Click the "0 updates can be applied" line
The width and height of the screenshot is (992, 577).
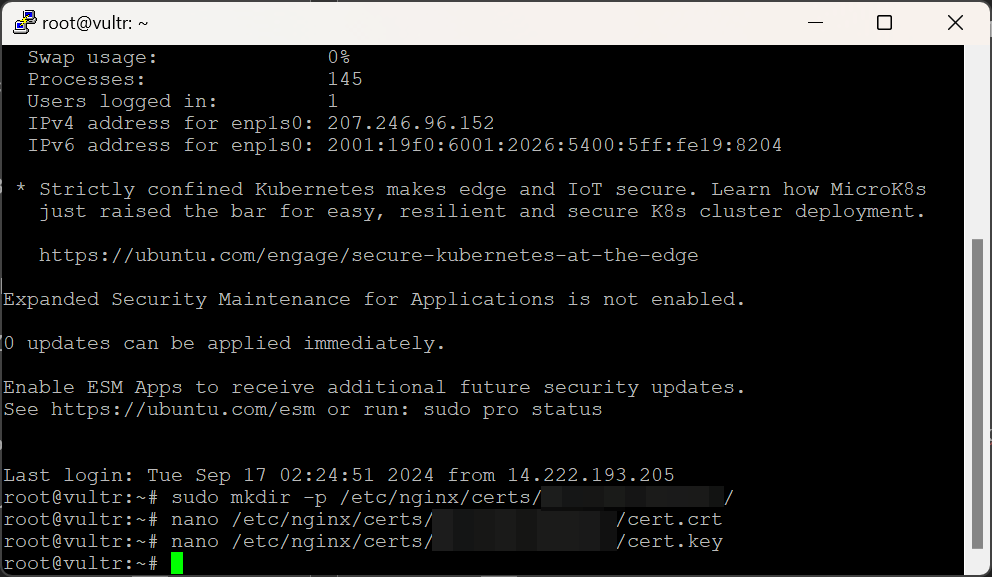pos(224,344)
